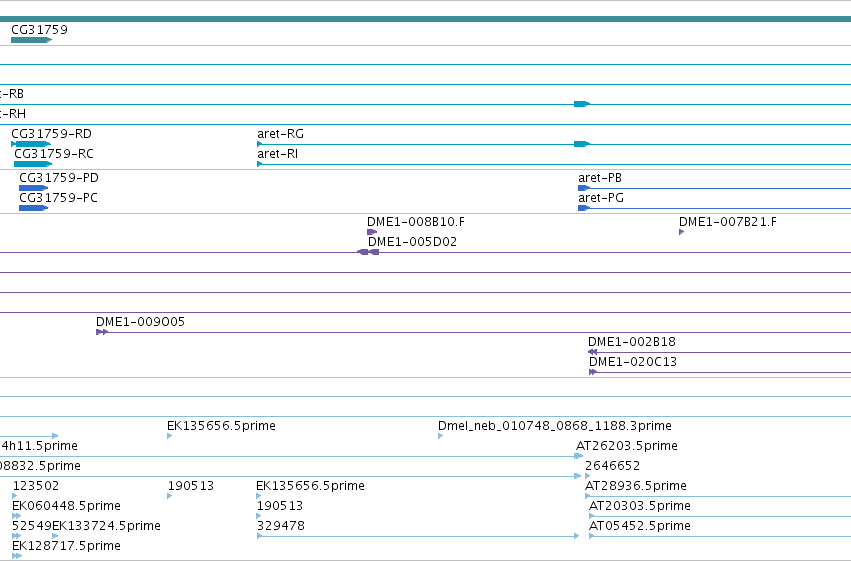Select the EK133724.5prime EST label

(x=106, y=526)
